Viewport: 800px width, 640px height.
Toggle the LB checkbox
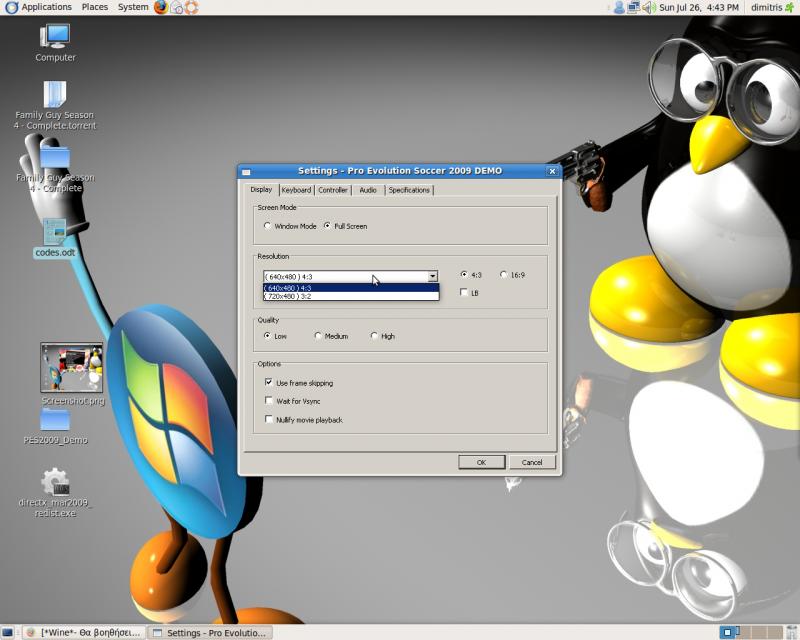pyautogui.click(x=464, y=292)
